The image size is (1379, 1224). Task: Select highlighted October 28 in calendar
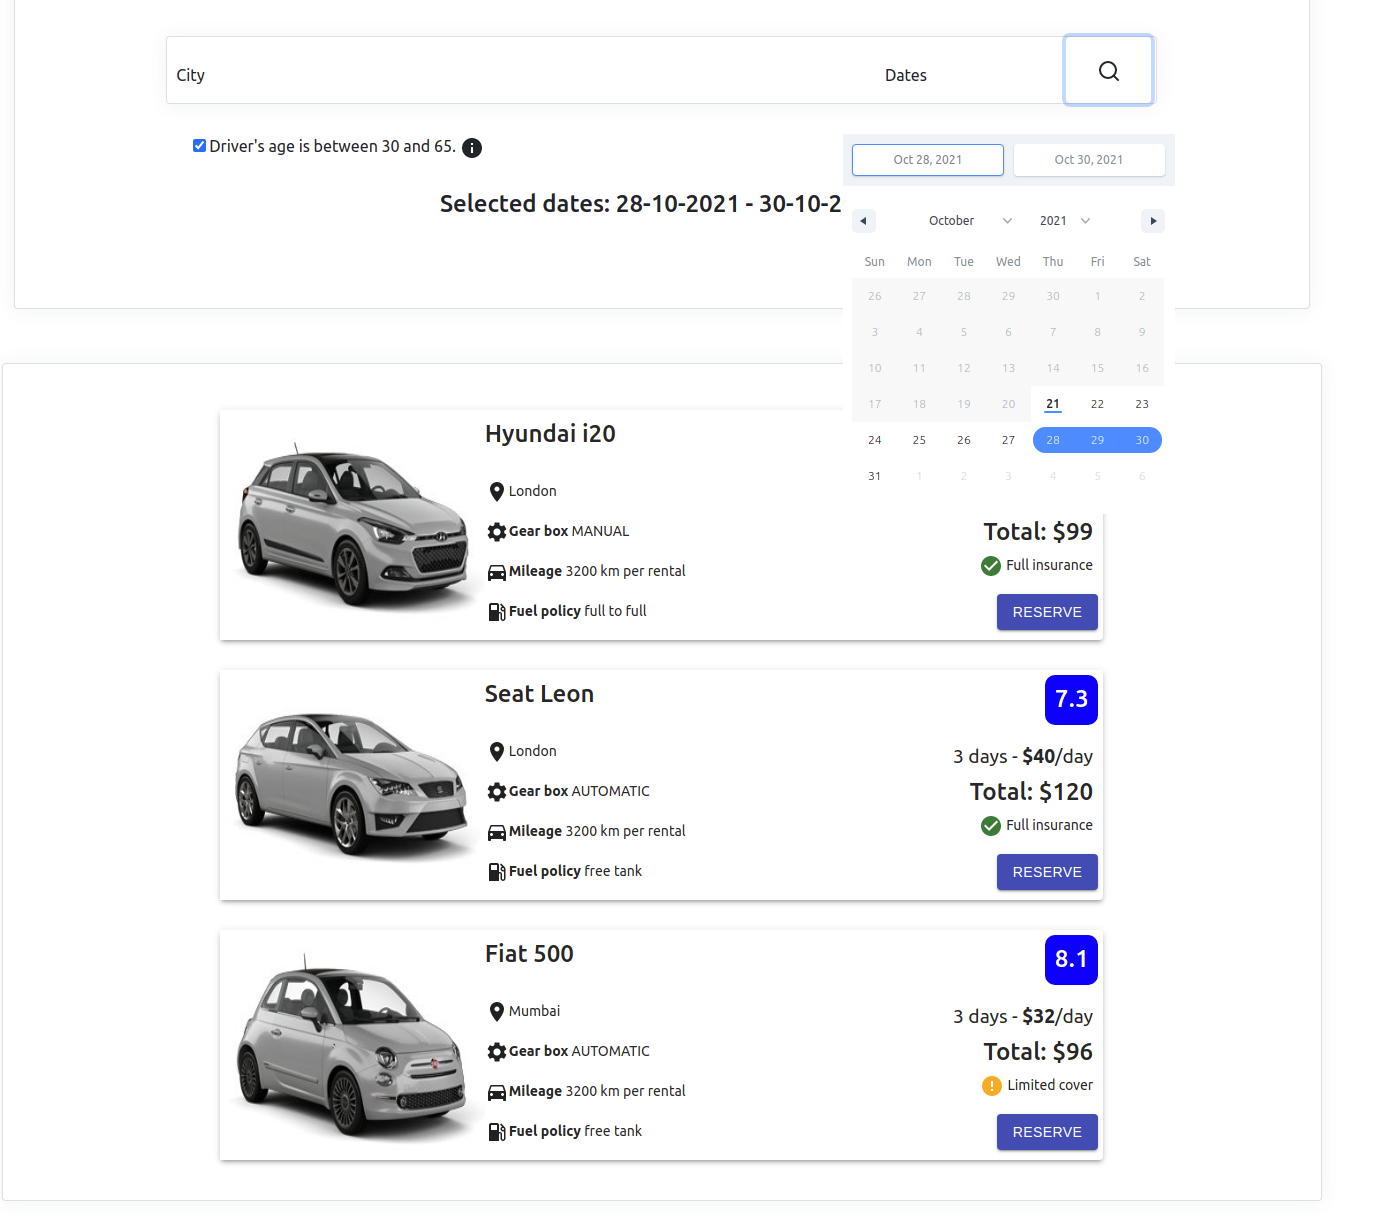coord(1053,440)
